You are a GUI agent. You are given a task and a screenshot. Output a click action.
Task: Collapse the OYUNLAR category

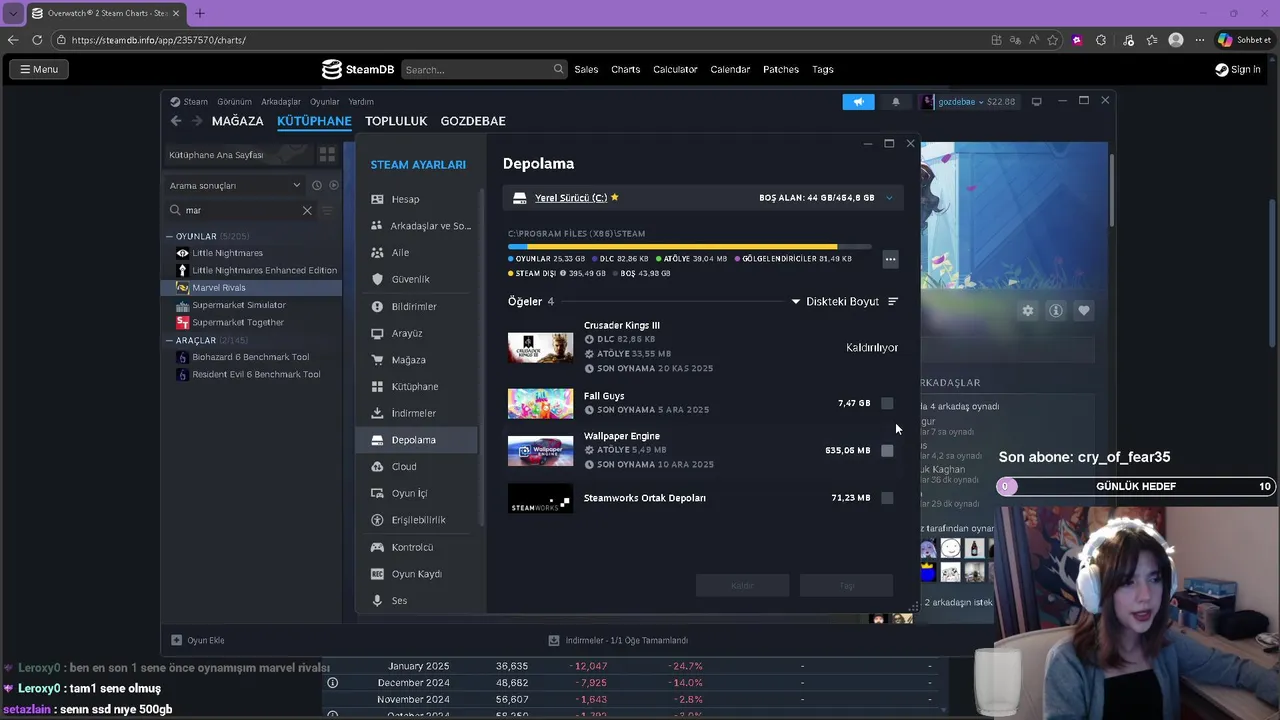click(170, 236)
